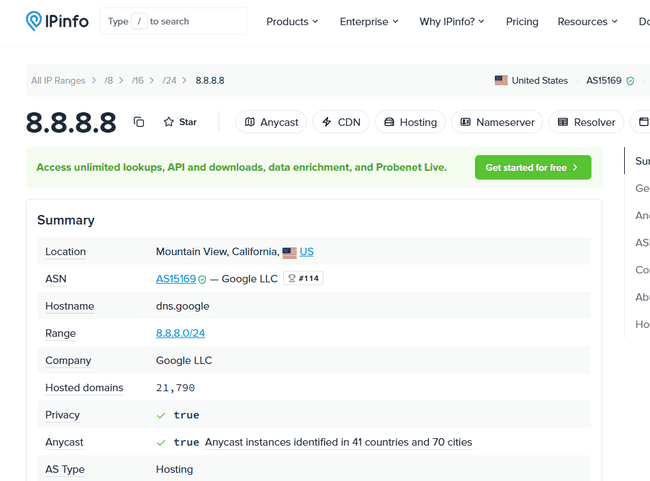Click Get started for free button
Screen dimensions: 650x481
coord(533,168)
